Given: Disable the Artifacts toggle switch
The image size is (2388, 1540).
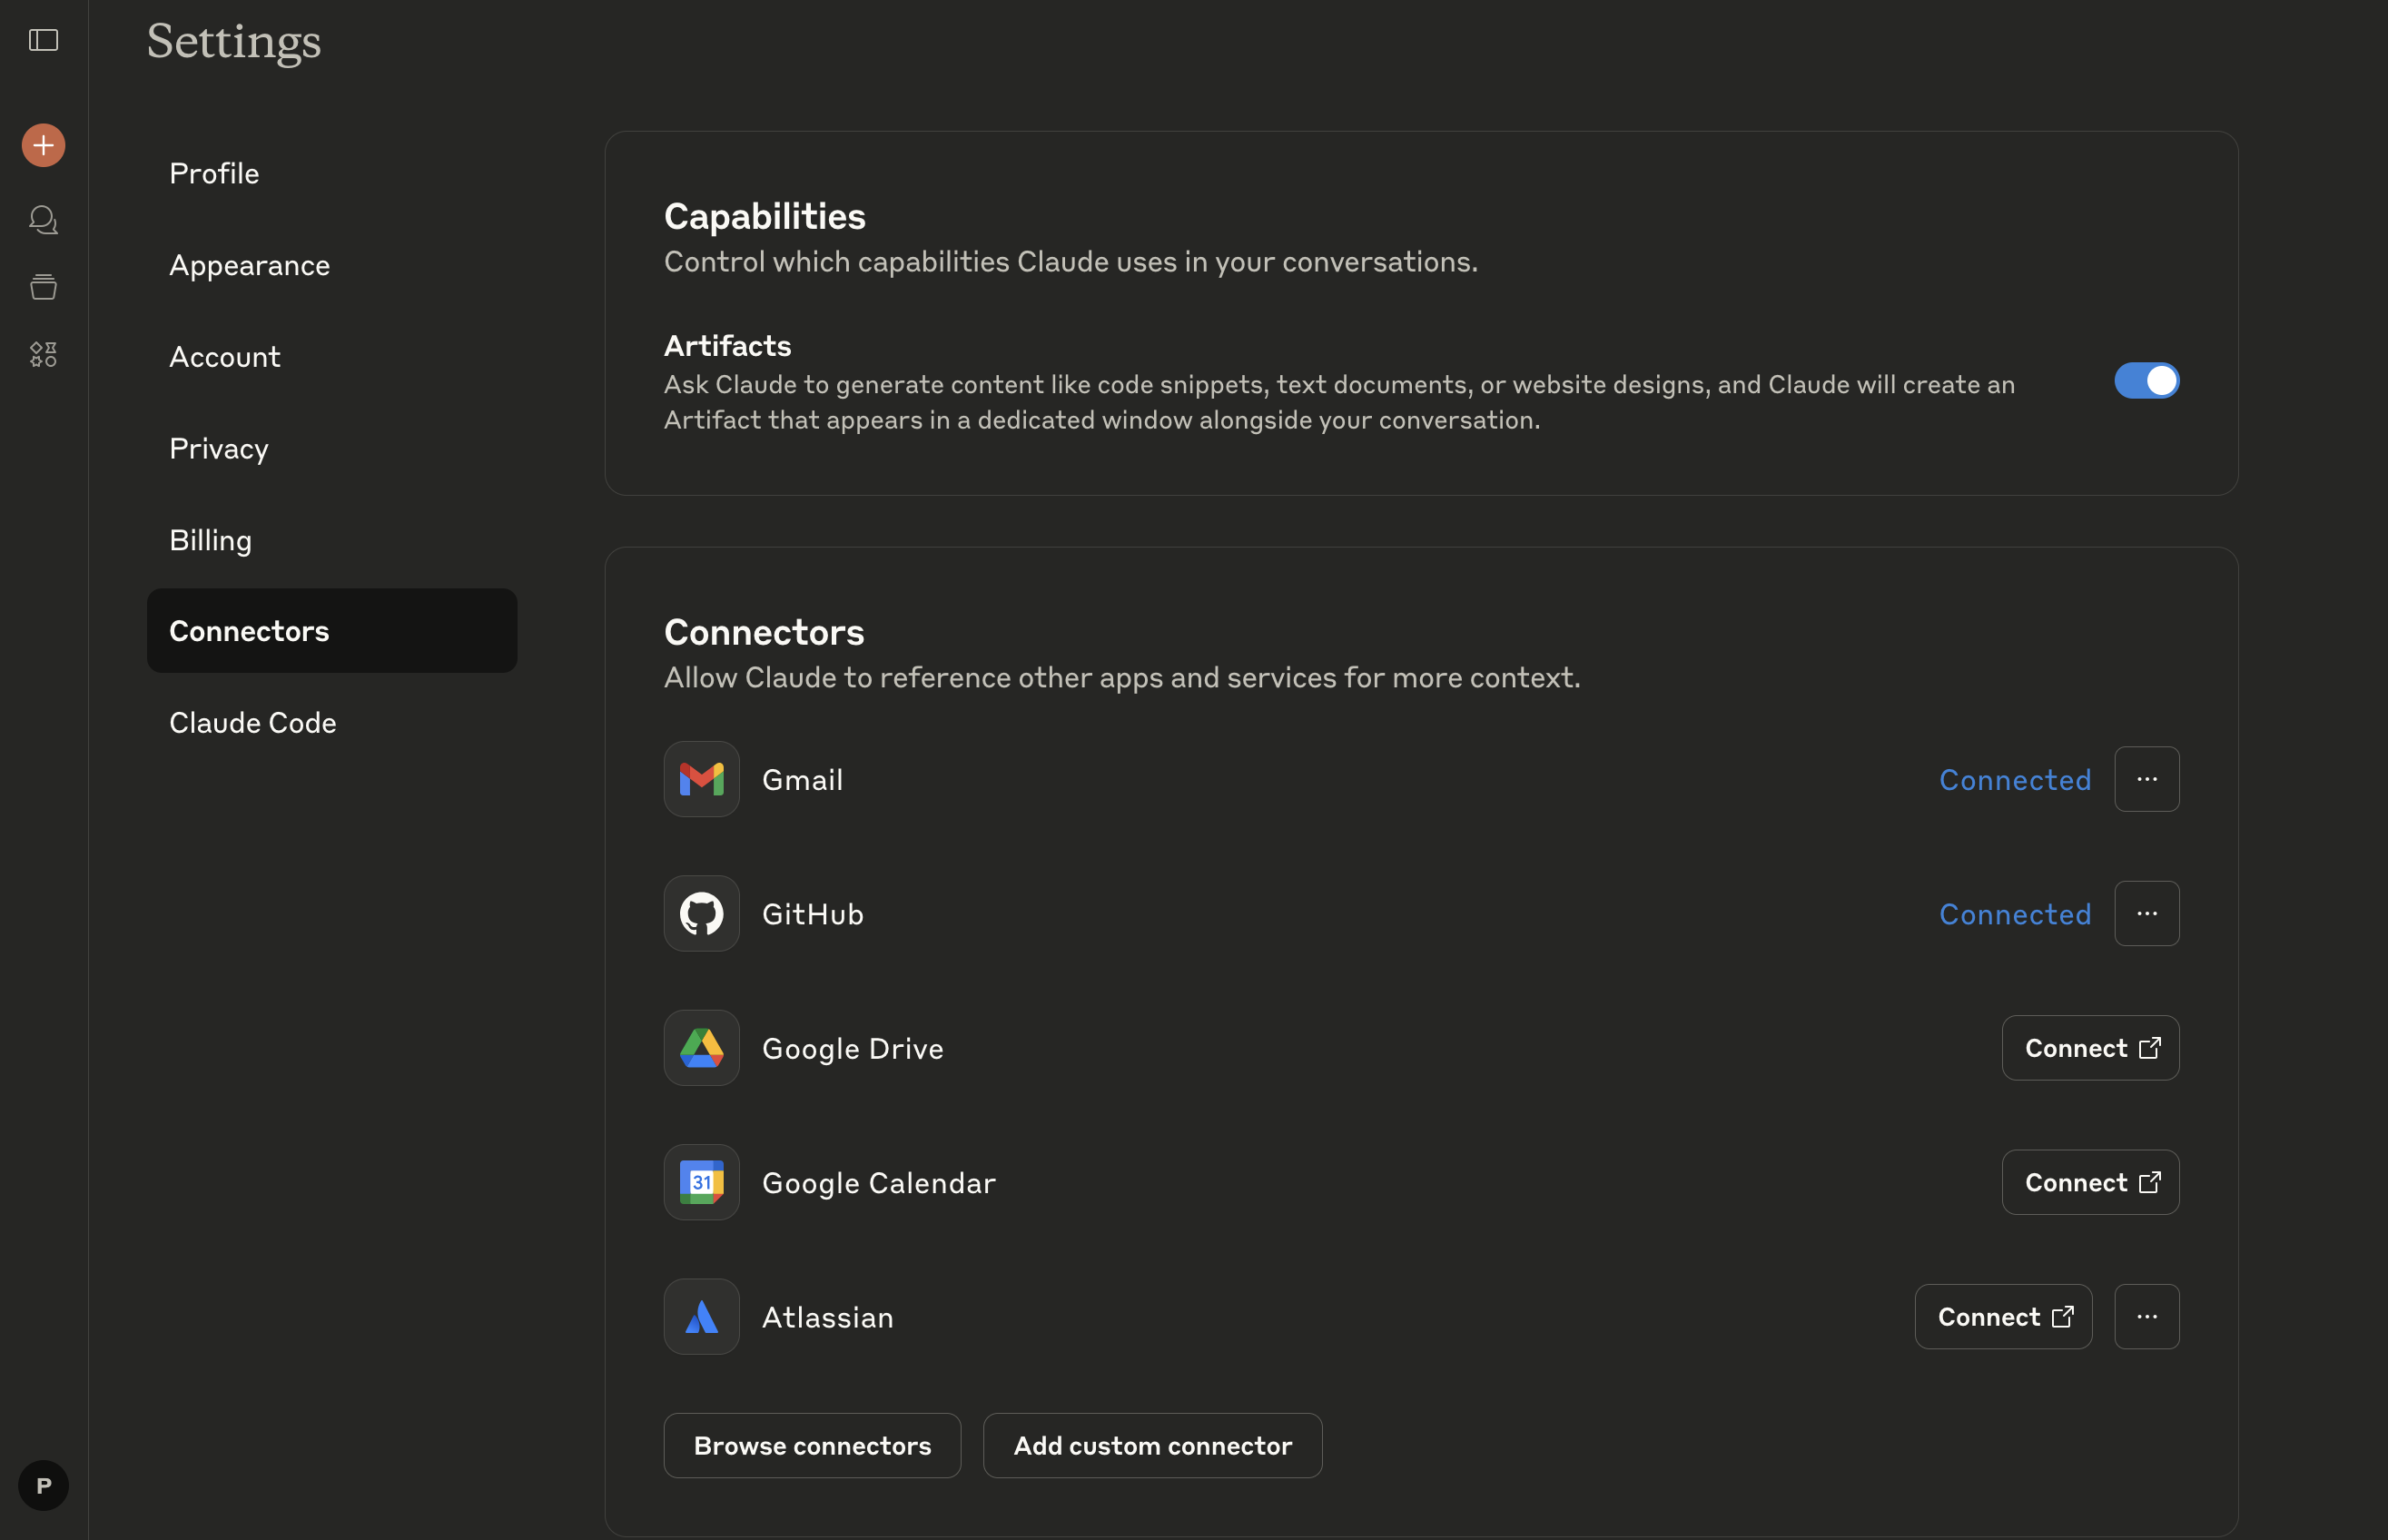Looking at the screenshot, I should point(2146,381).
